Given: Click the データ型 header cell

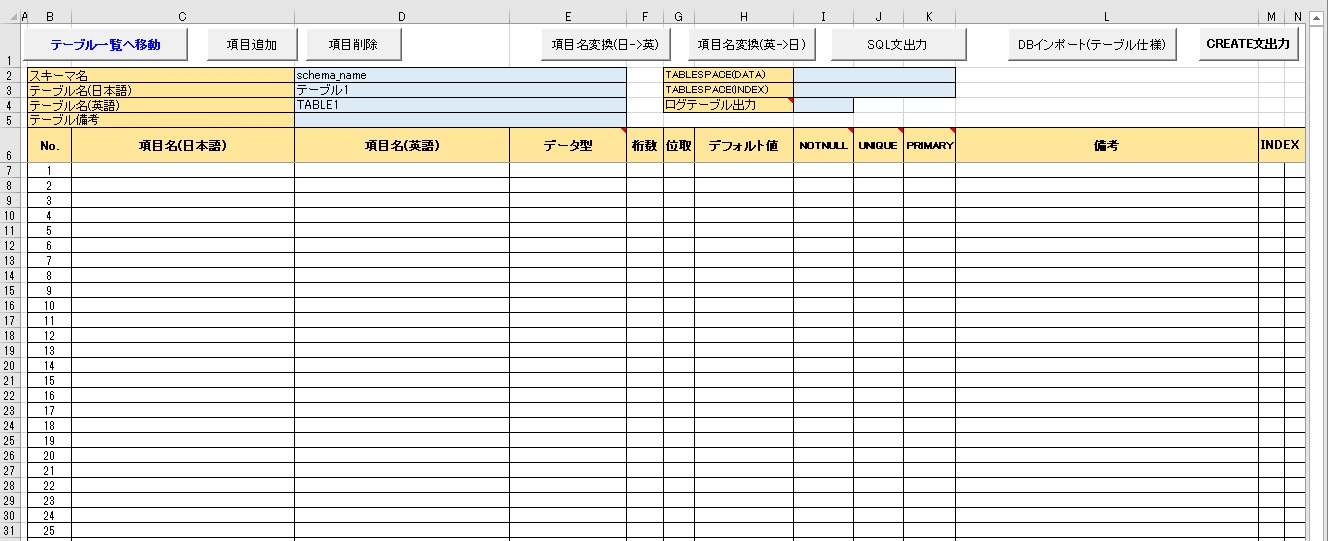Looking at the screenshot, I should point(568,145).
